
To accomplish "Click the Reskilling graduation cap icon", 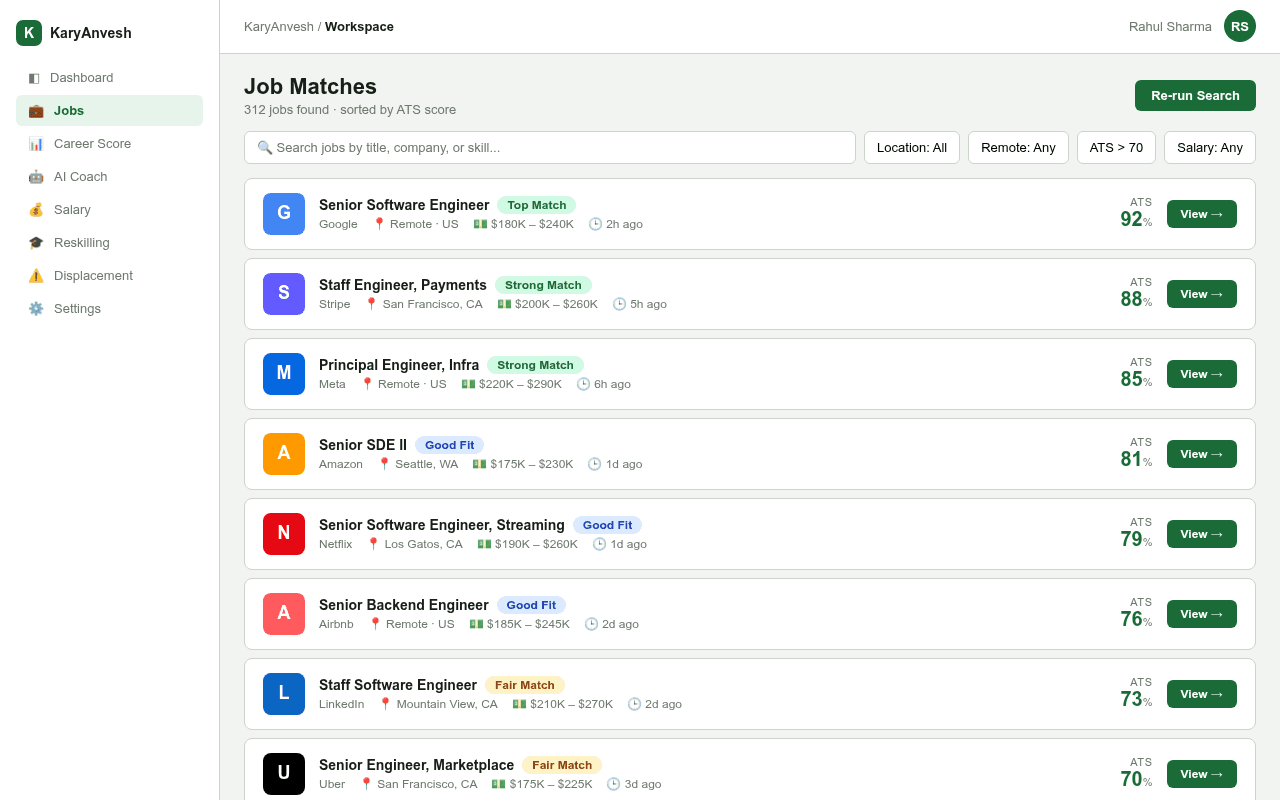I will pyautogui.click(x=36, y=243).
